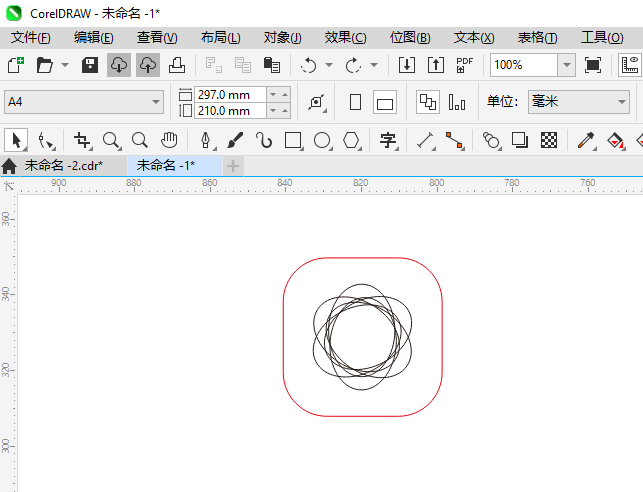Image resolution: width=643 pixels, height=492 pixels.
Task: Open the Redo history dropdown
Action: (374, 65)
